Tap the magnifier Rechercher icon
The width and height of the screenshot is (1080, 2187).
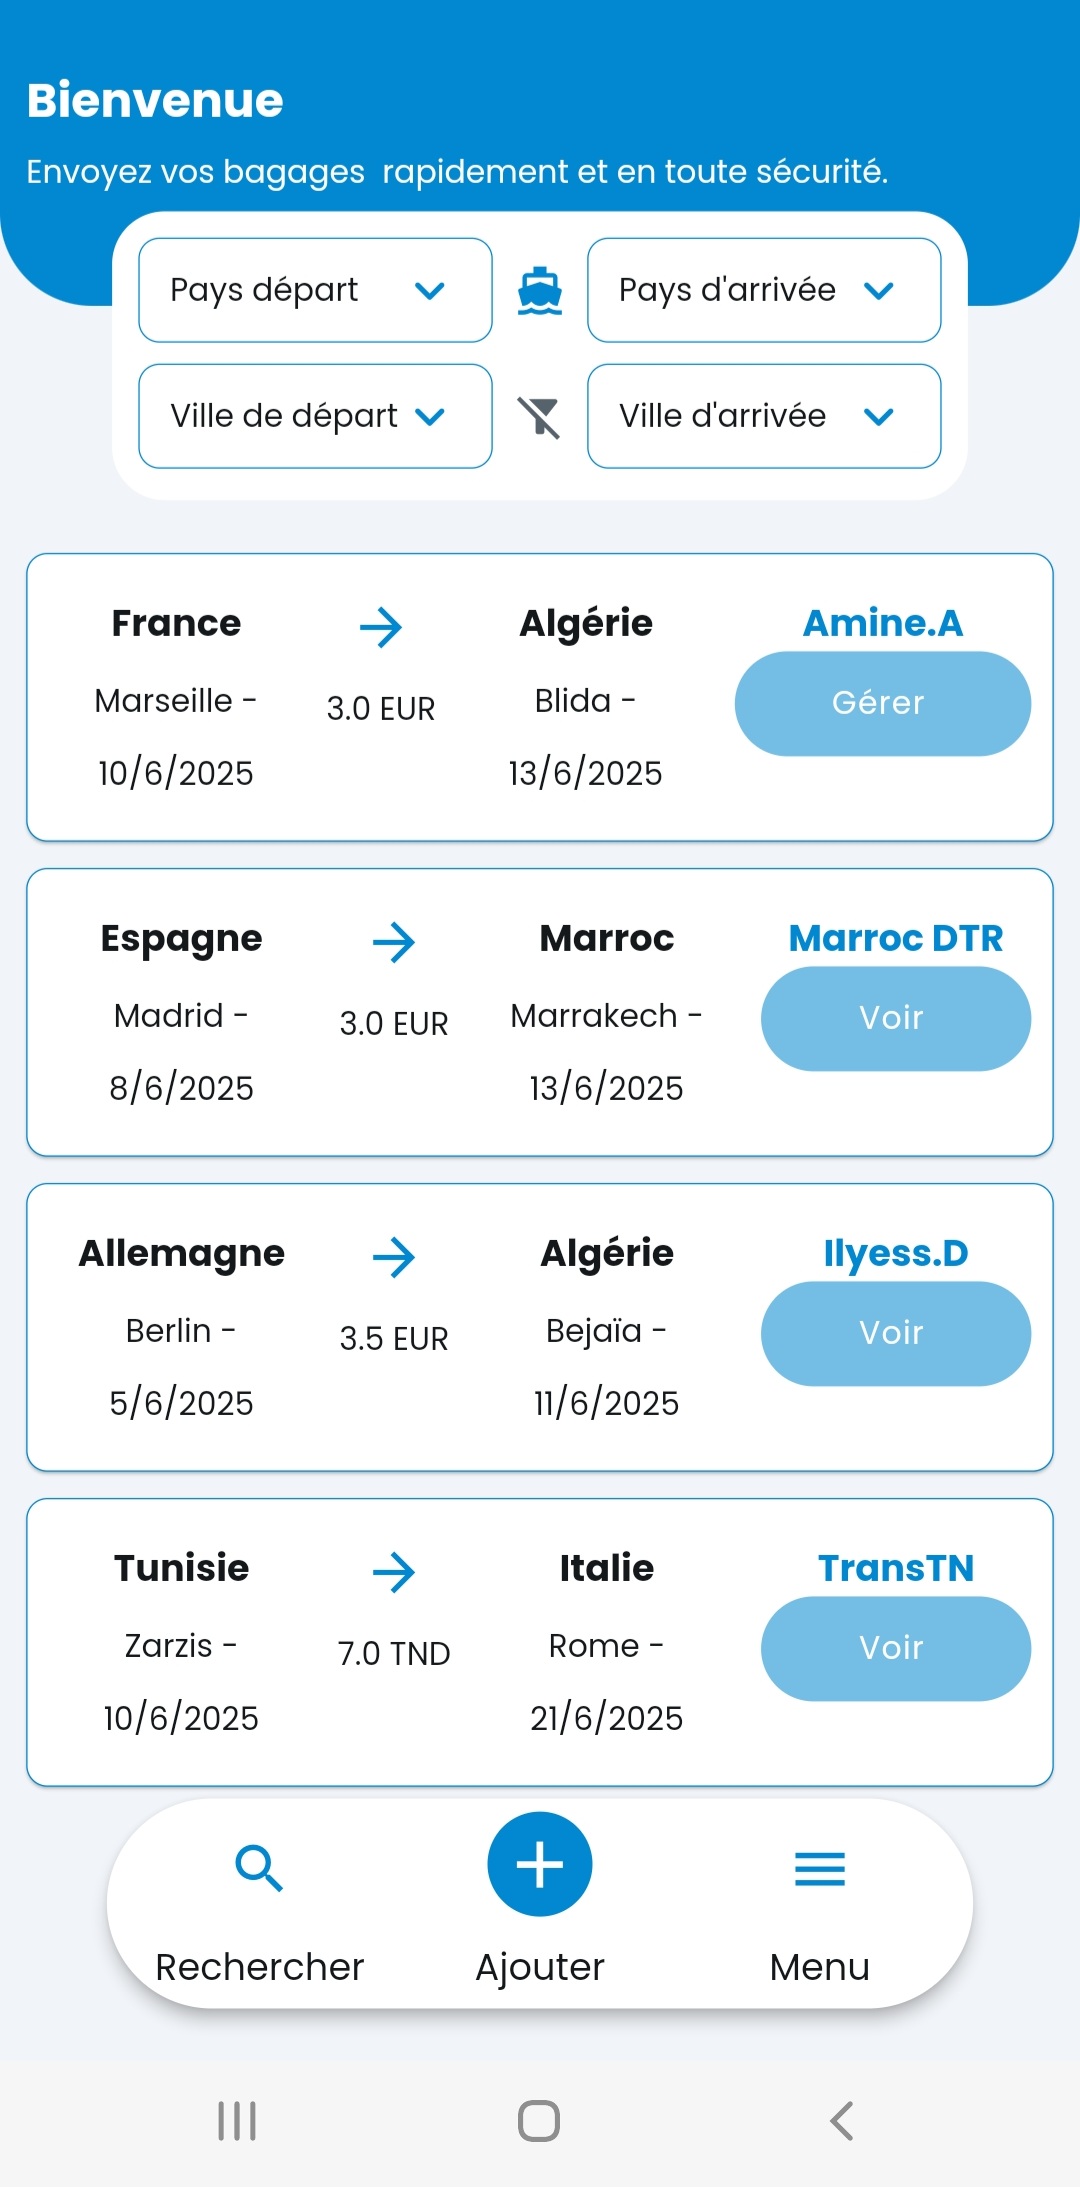[259, 1868]
